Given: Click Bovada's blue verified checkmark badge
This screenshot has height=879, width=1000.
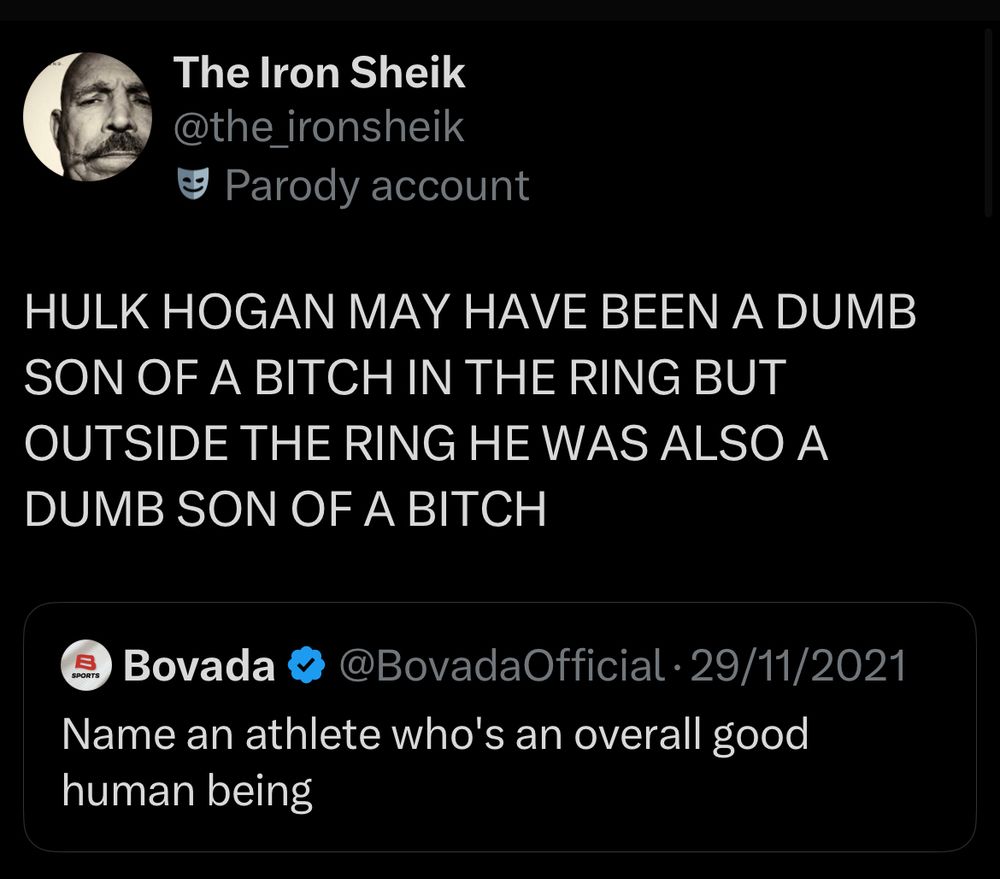Looking at the screenshot, I should point(307,665).
